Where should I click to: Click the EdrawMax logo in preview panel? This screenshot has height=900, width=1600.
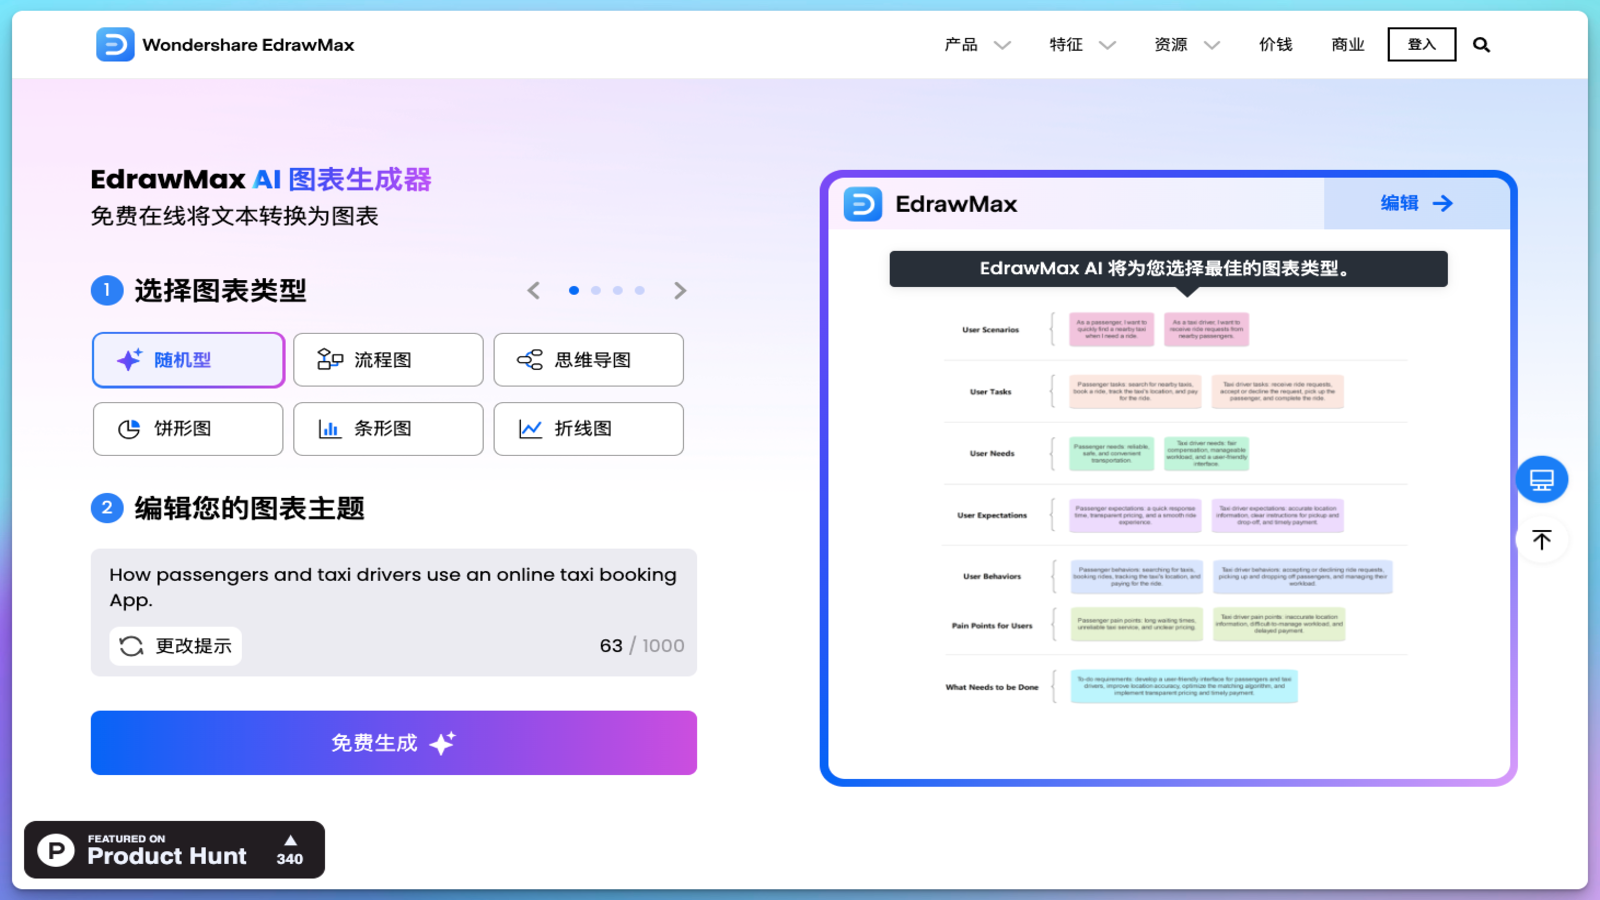tap(863, 204)
